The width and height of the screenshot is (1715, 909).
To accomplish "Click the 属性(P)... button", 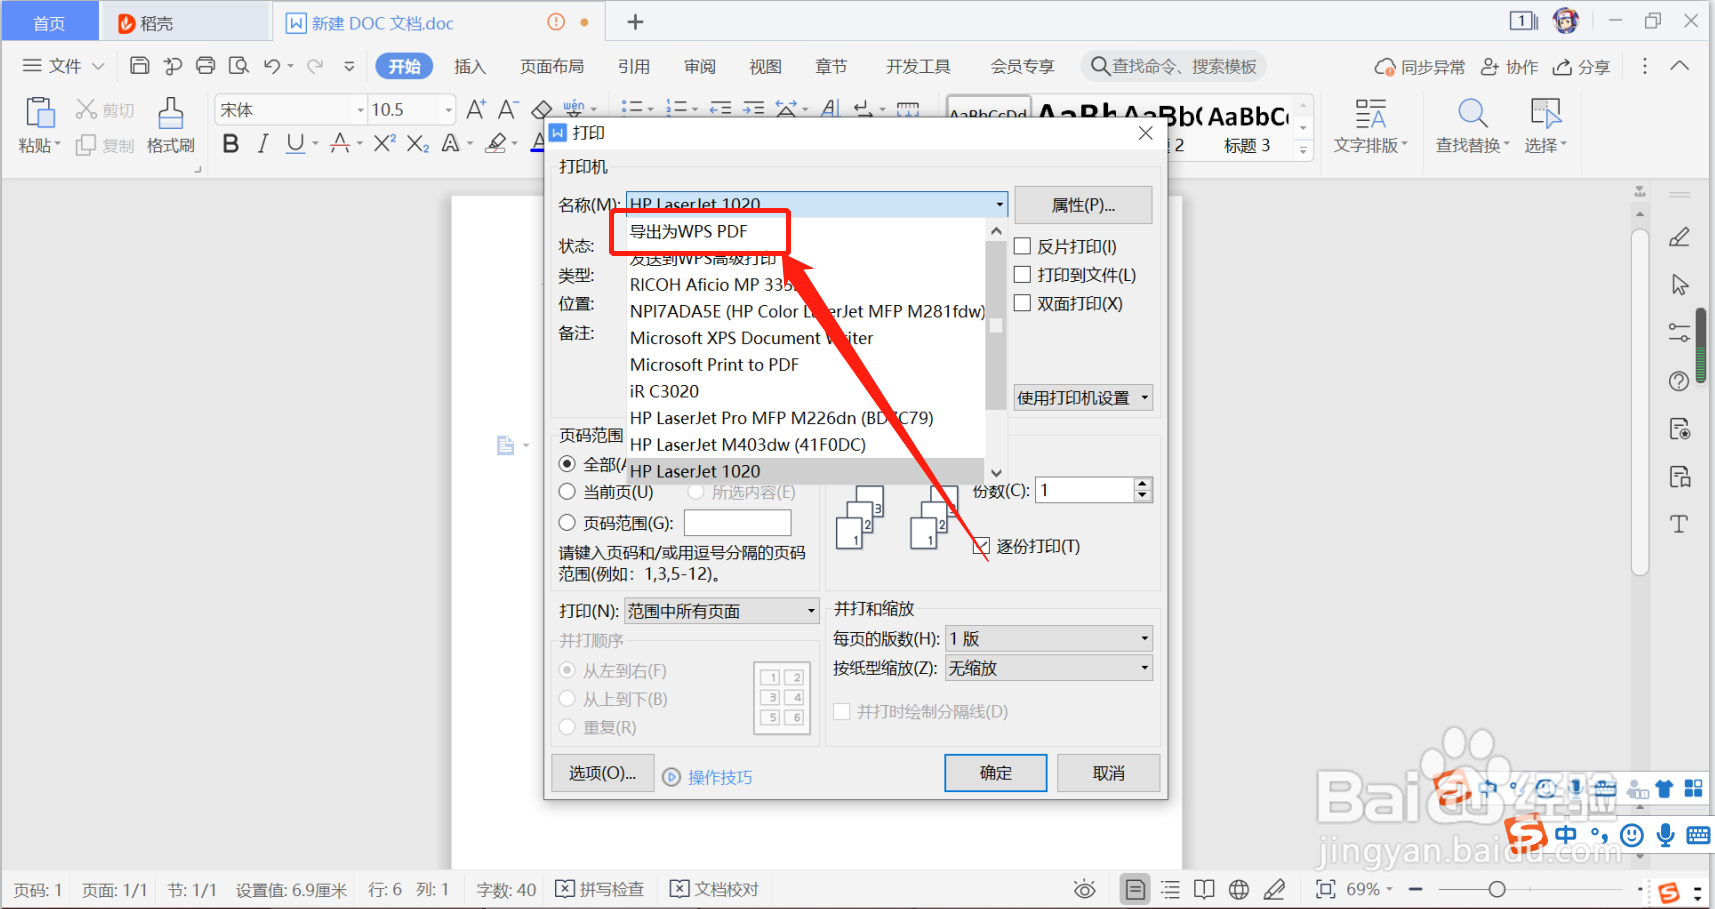I will [x=1083, y=205].
